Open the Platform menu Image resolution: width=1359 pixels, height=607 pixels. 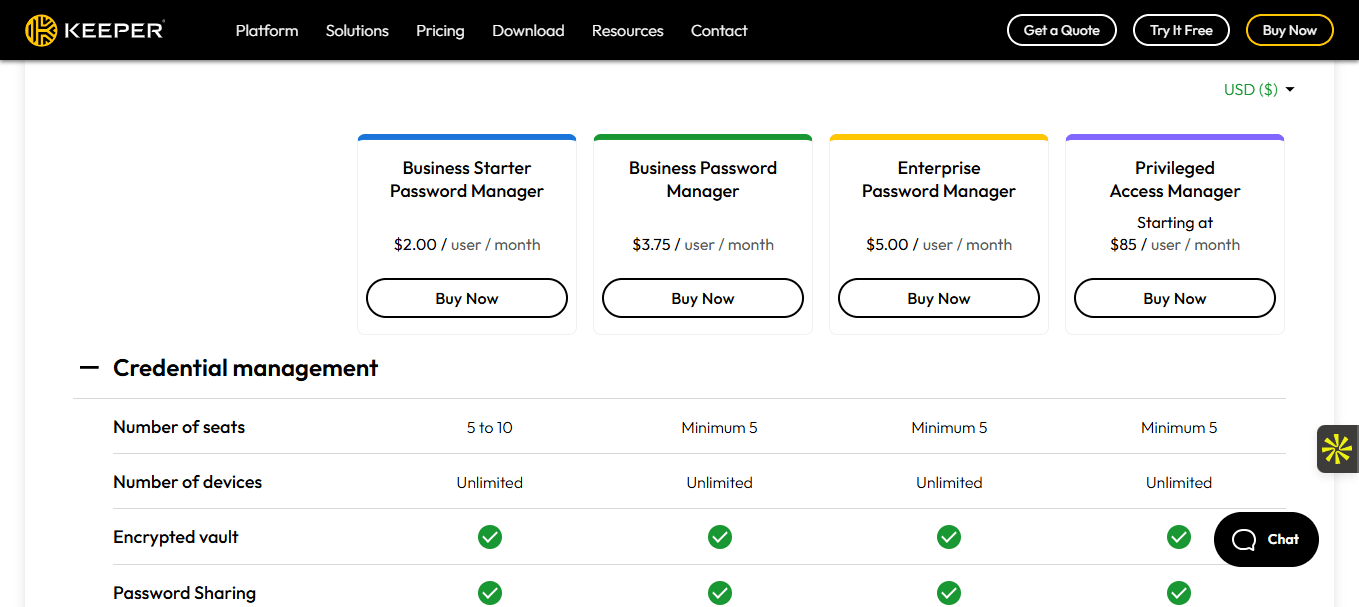[x=267, y=31]
